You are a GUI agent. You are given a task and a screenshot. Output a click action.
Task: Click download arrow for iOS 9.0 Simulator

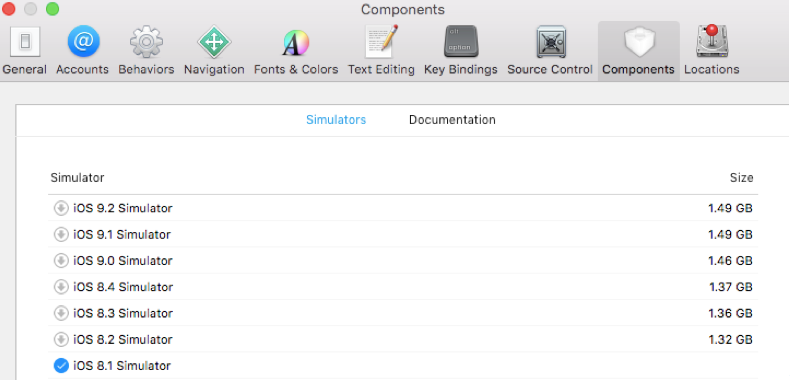tap(61, 261)
